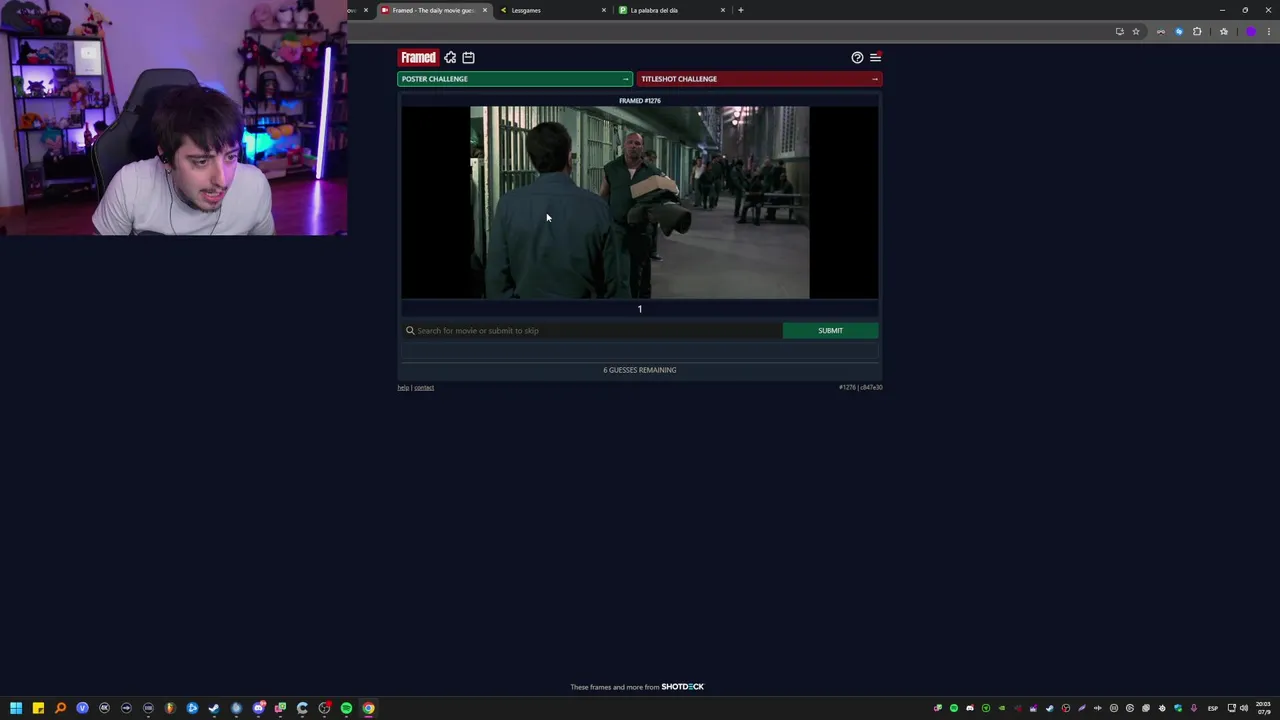Click the microphone tray icon
This screenshot has height=720, width=1280.
pyautogui.click(x=1193, y=708)
